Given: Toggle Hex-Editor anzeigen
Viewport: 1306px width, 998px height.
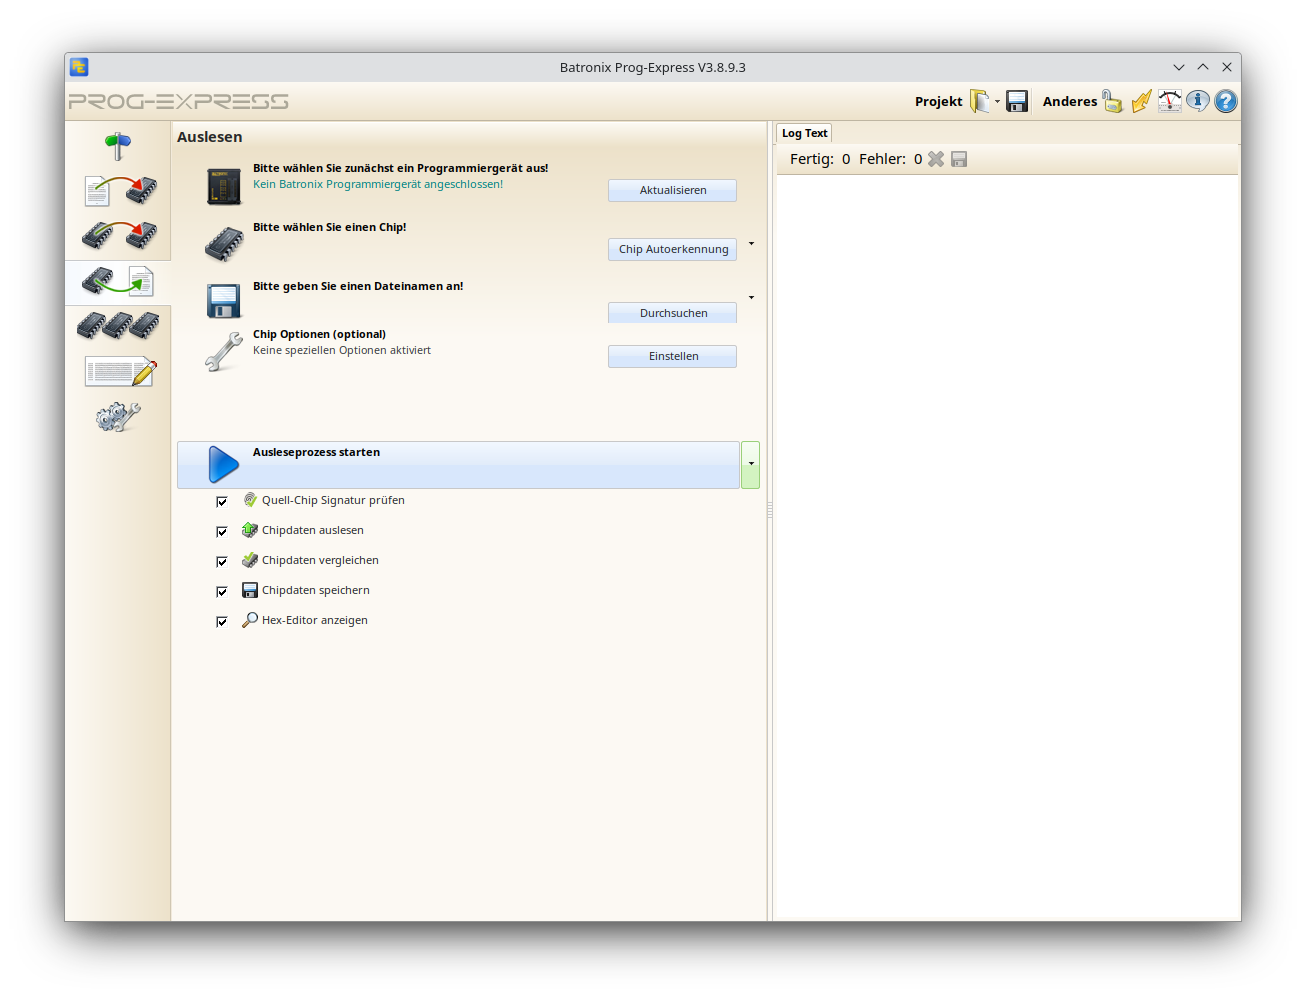Looking at the screenshot, I should tap(221, 621).
